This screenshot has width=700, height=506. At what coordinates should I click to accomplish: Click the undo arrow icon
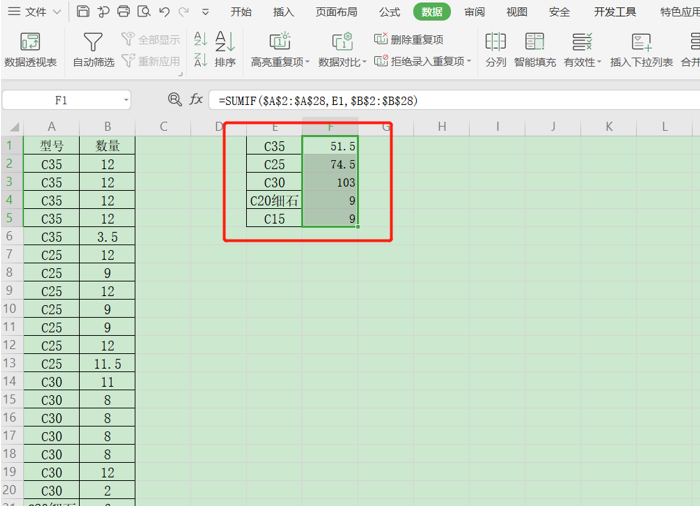click(164, 12)
